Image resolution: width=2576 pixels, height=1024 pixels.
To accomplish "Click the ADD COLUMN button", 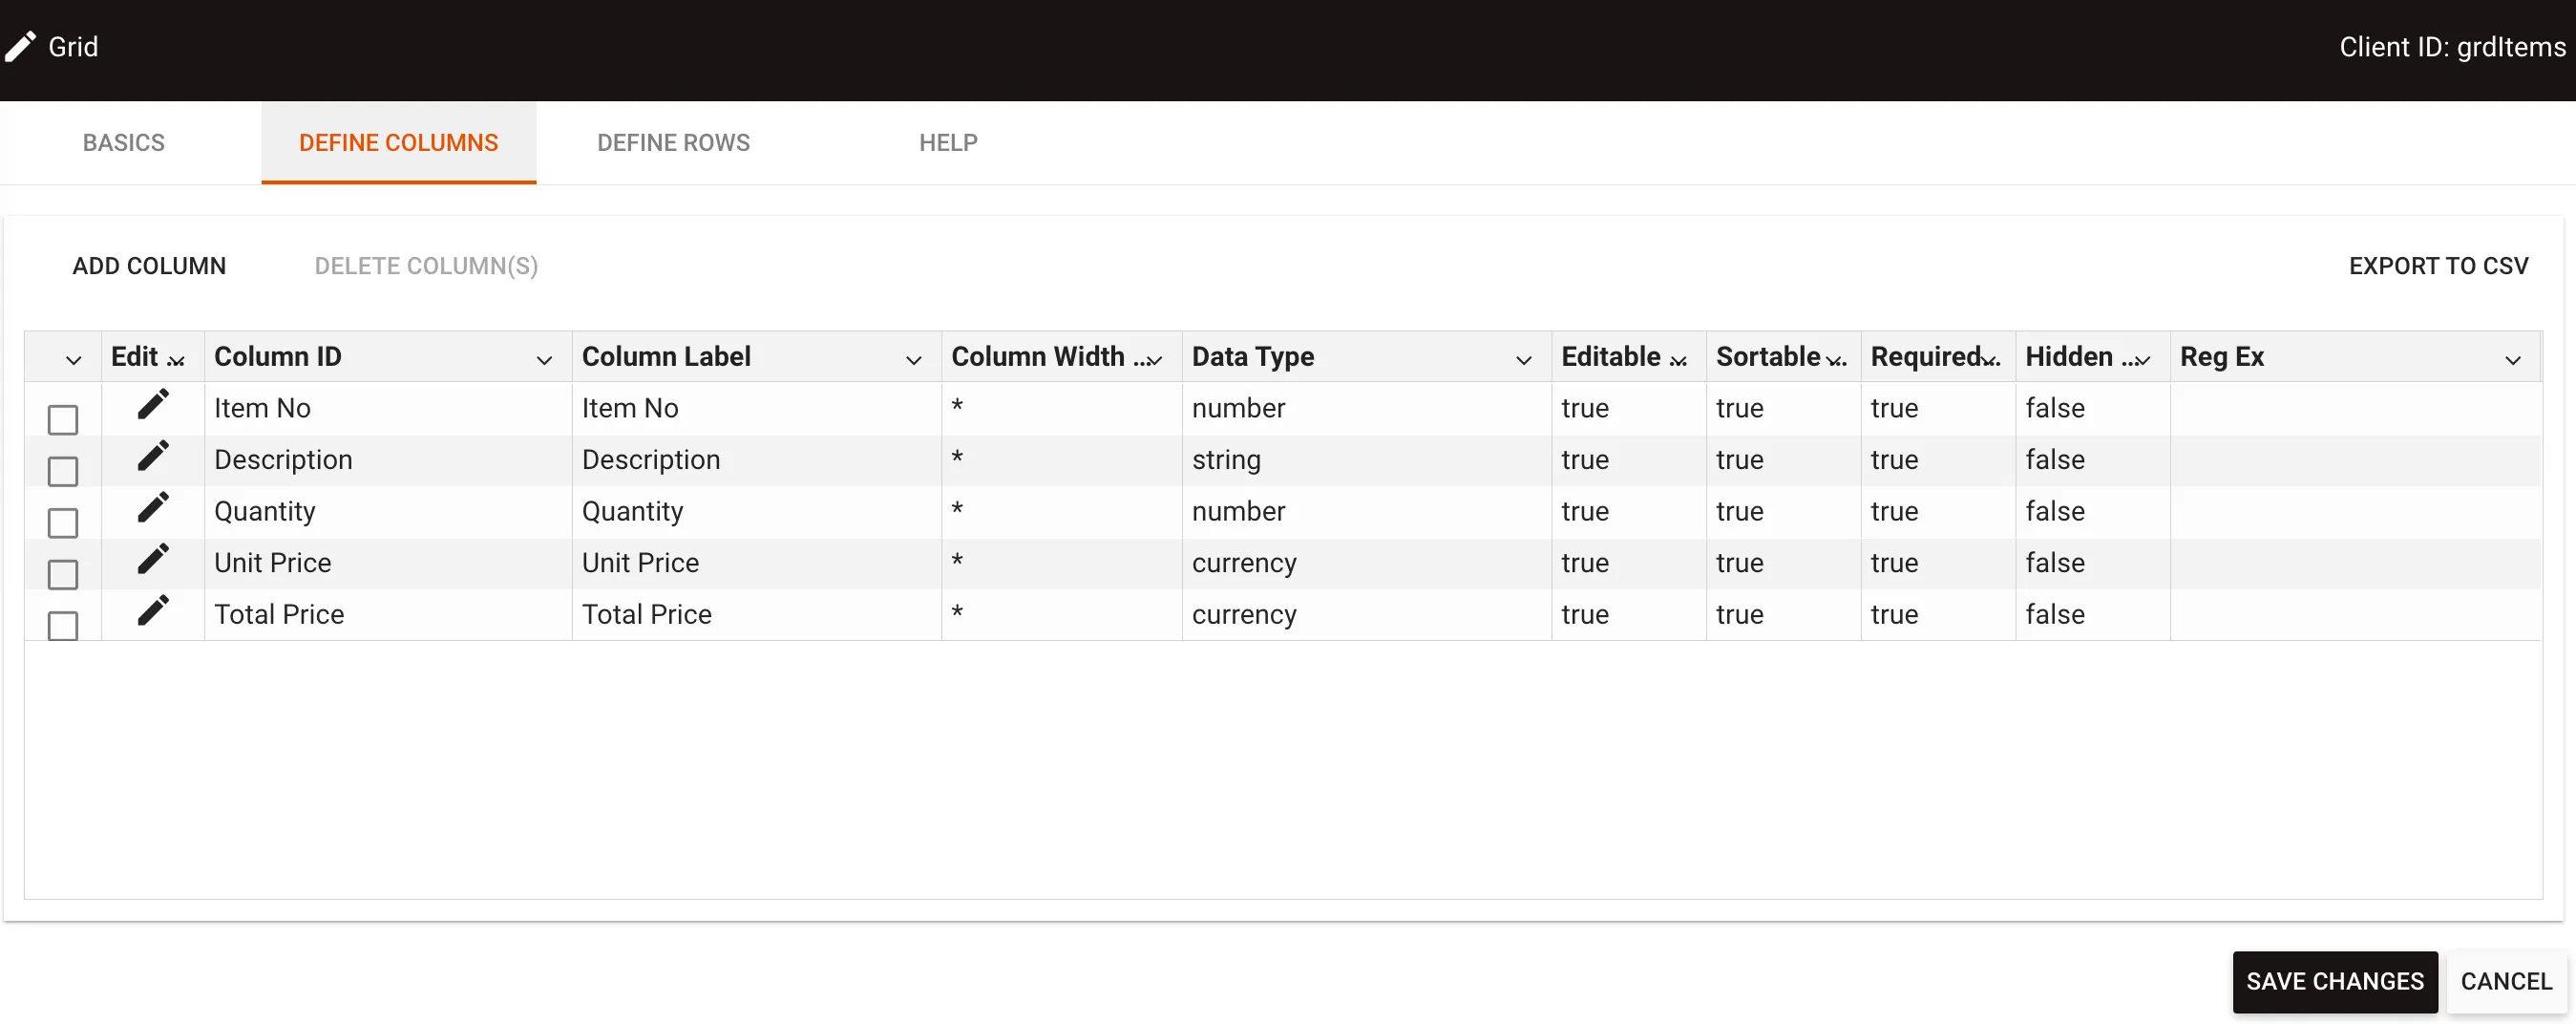I will 149,265.
